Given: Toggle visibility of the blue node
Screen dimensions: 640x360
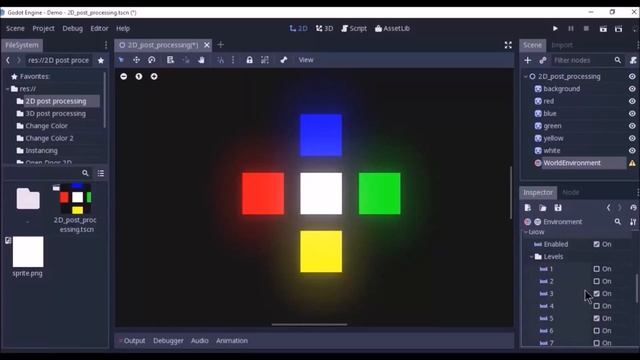Looking at the screenshot, I should pyautogui.click(x=632, y=113).
